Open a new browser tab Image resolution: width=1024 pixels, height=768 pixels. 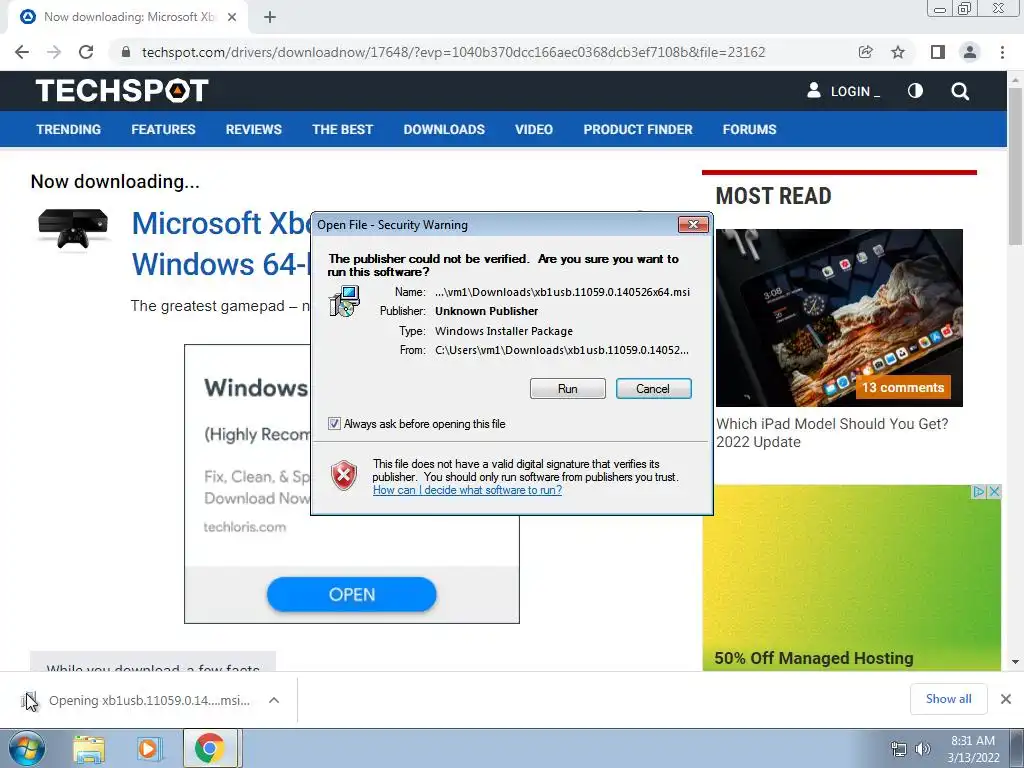point(270,17)
